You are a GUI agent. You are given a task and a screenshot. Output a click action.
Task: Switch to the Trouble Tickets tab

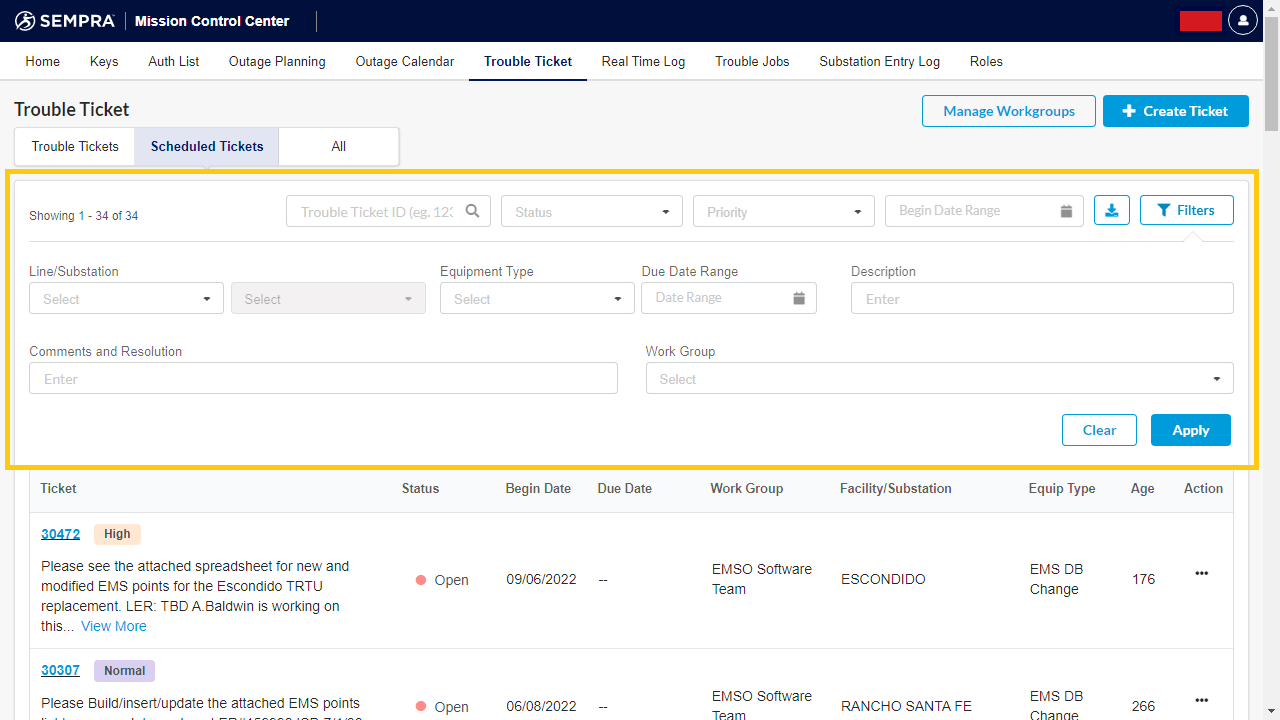coord(75,146)
